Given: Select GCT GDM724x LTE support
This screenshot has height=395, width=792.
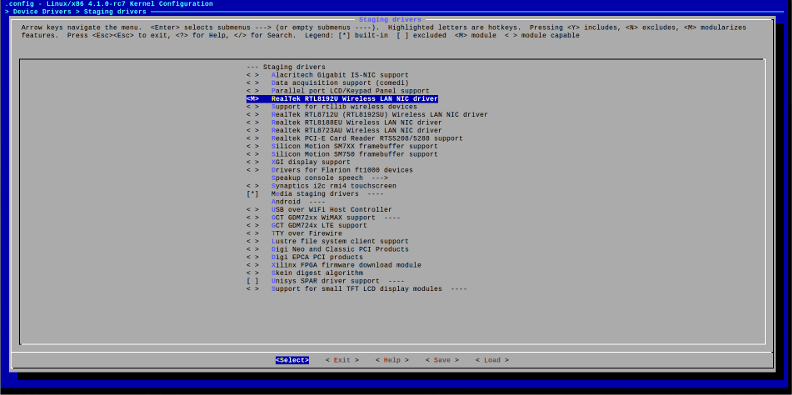Looking at the screenshot, I should [307, 225].
